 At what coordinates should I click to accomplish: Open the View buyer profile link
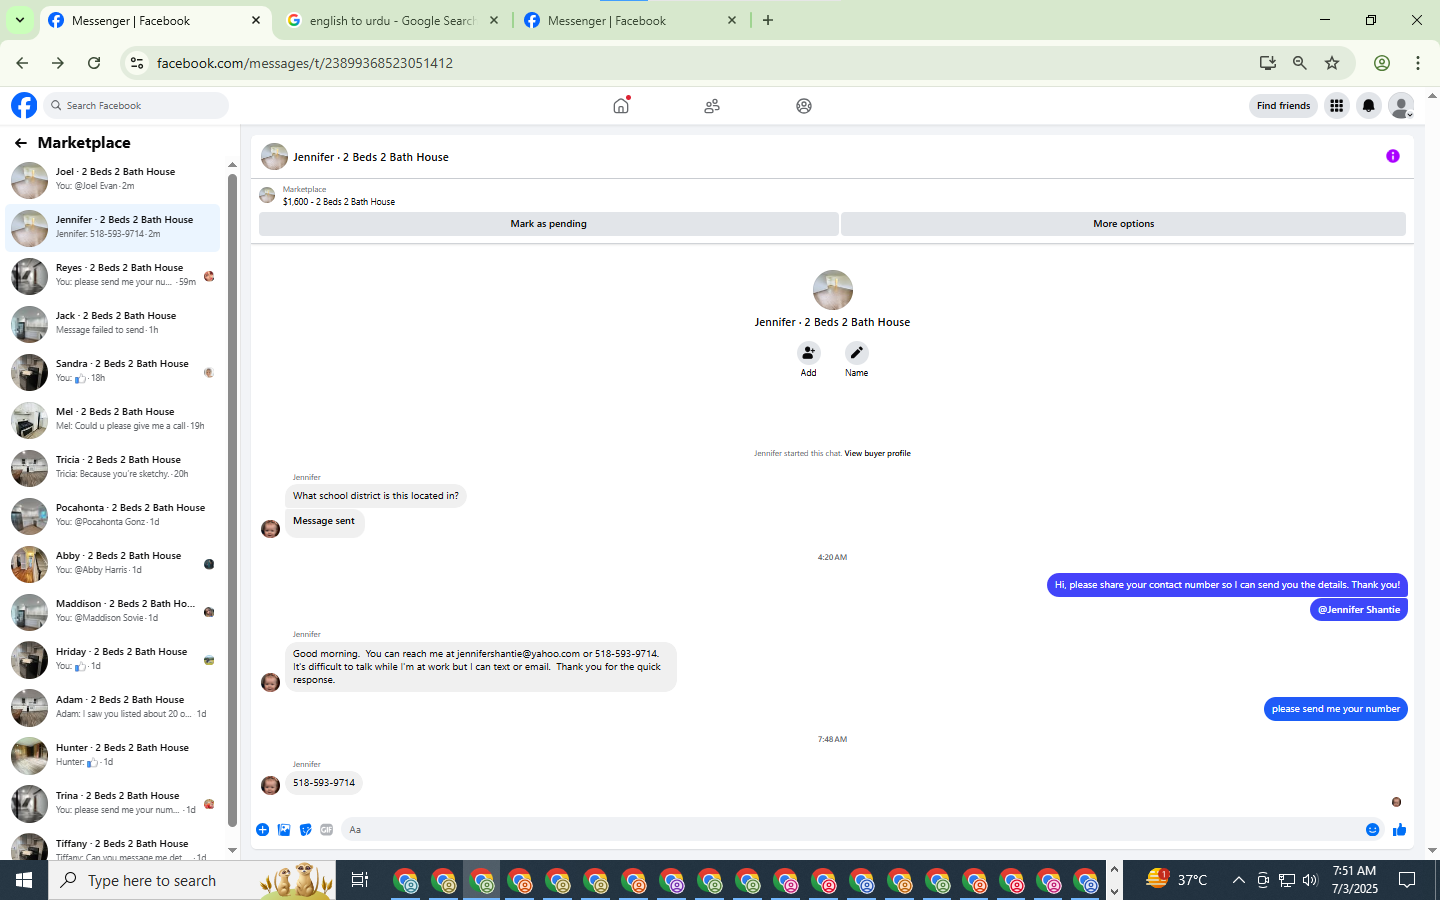[877, 453]
